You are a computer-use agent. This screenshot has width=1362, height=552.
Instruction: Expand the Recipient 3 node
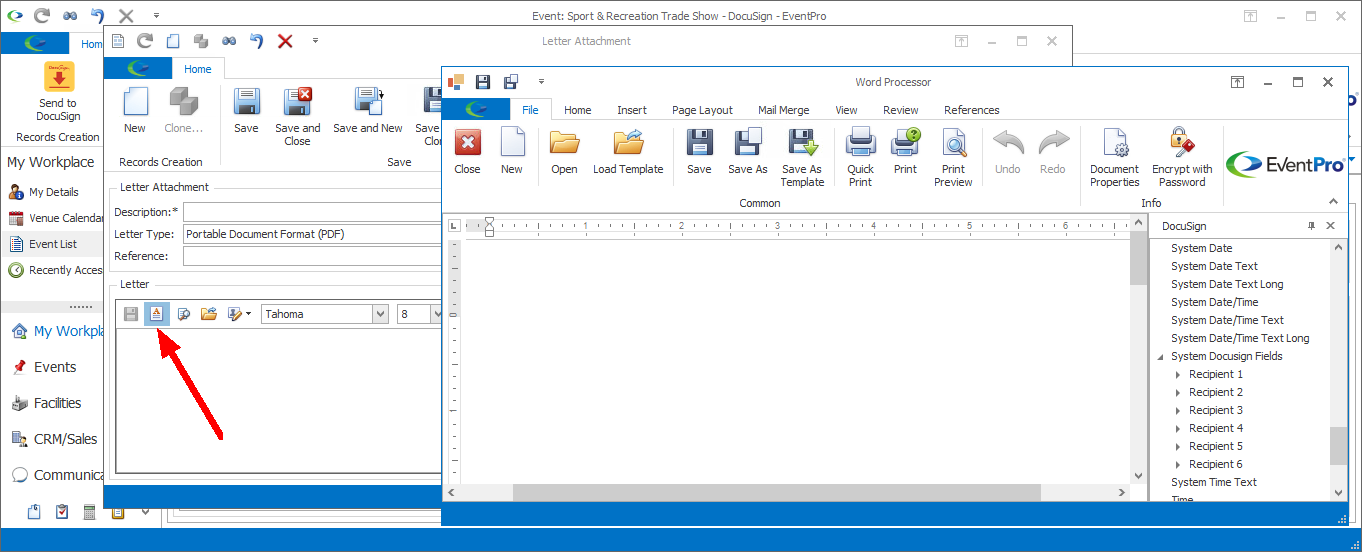tap(1178, 410)
